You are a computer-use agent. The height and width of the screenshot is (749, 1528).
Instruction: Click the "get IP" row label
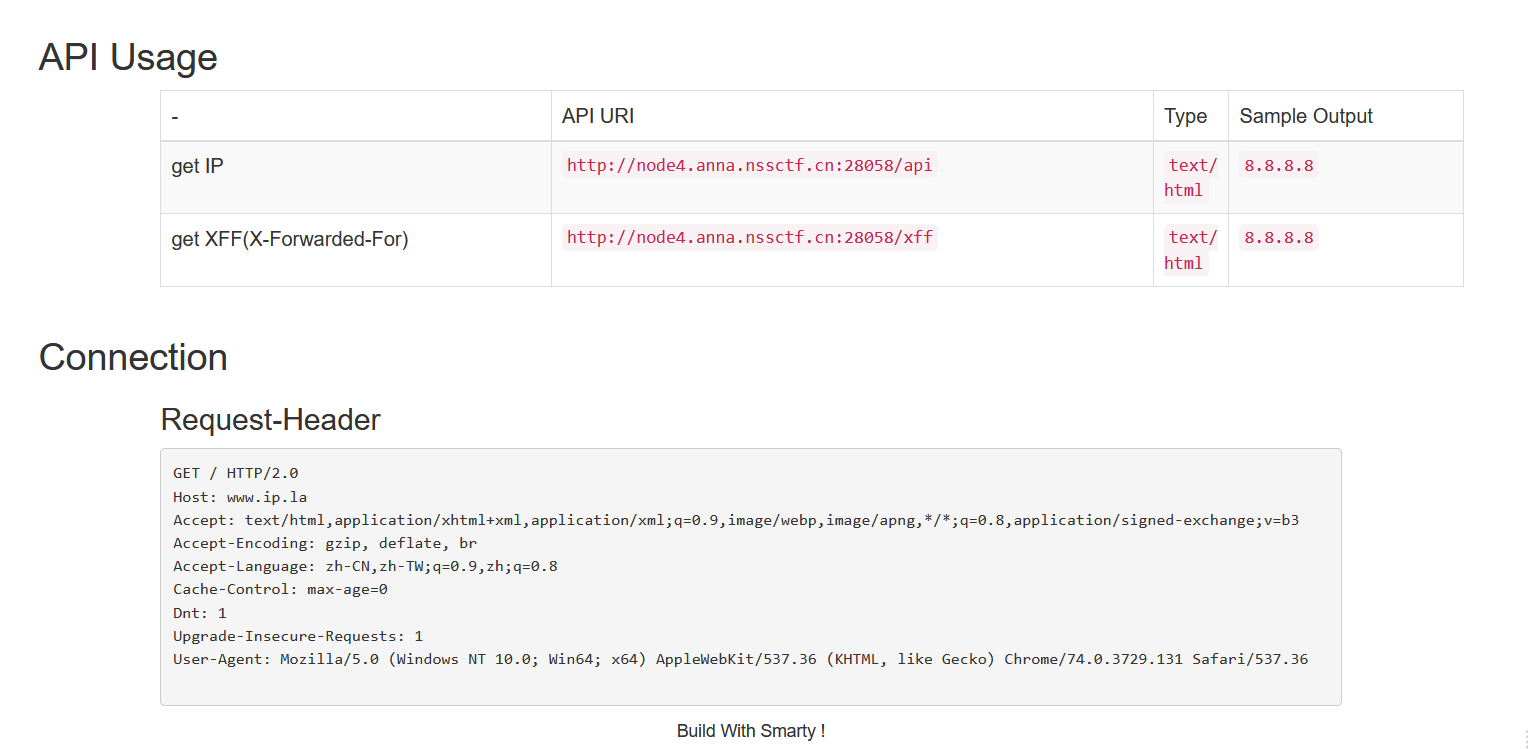coord(198,166)
